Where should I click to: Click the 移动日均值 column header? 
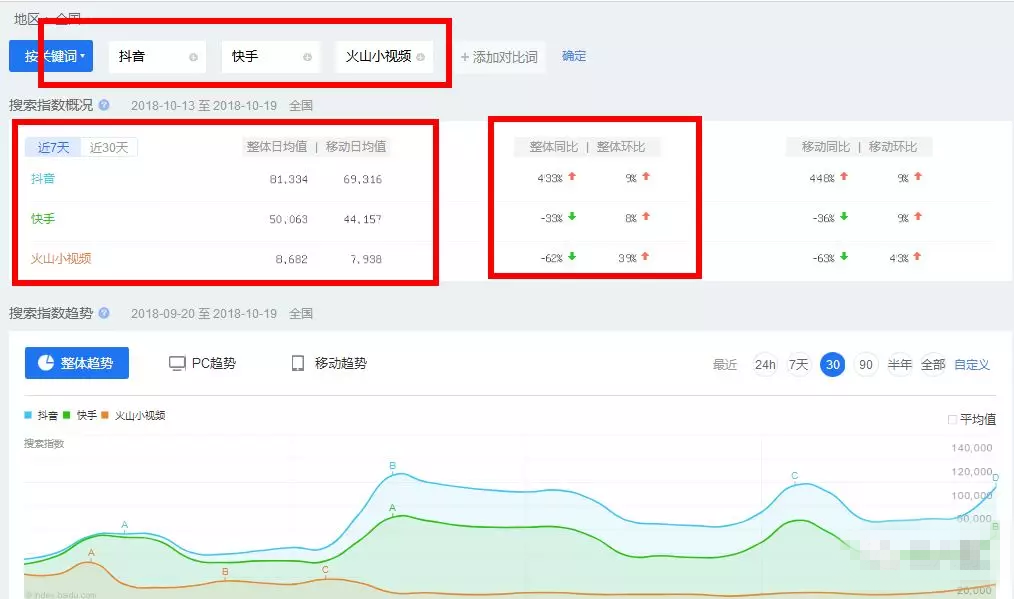coord(356,147)
